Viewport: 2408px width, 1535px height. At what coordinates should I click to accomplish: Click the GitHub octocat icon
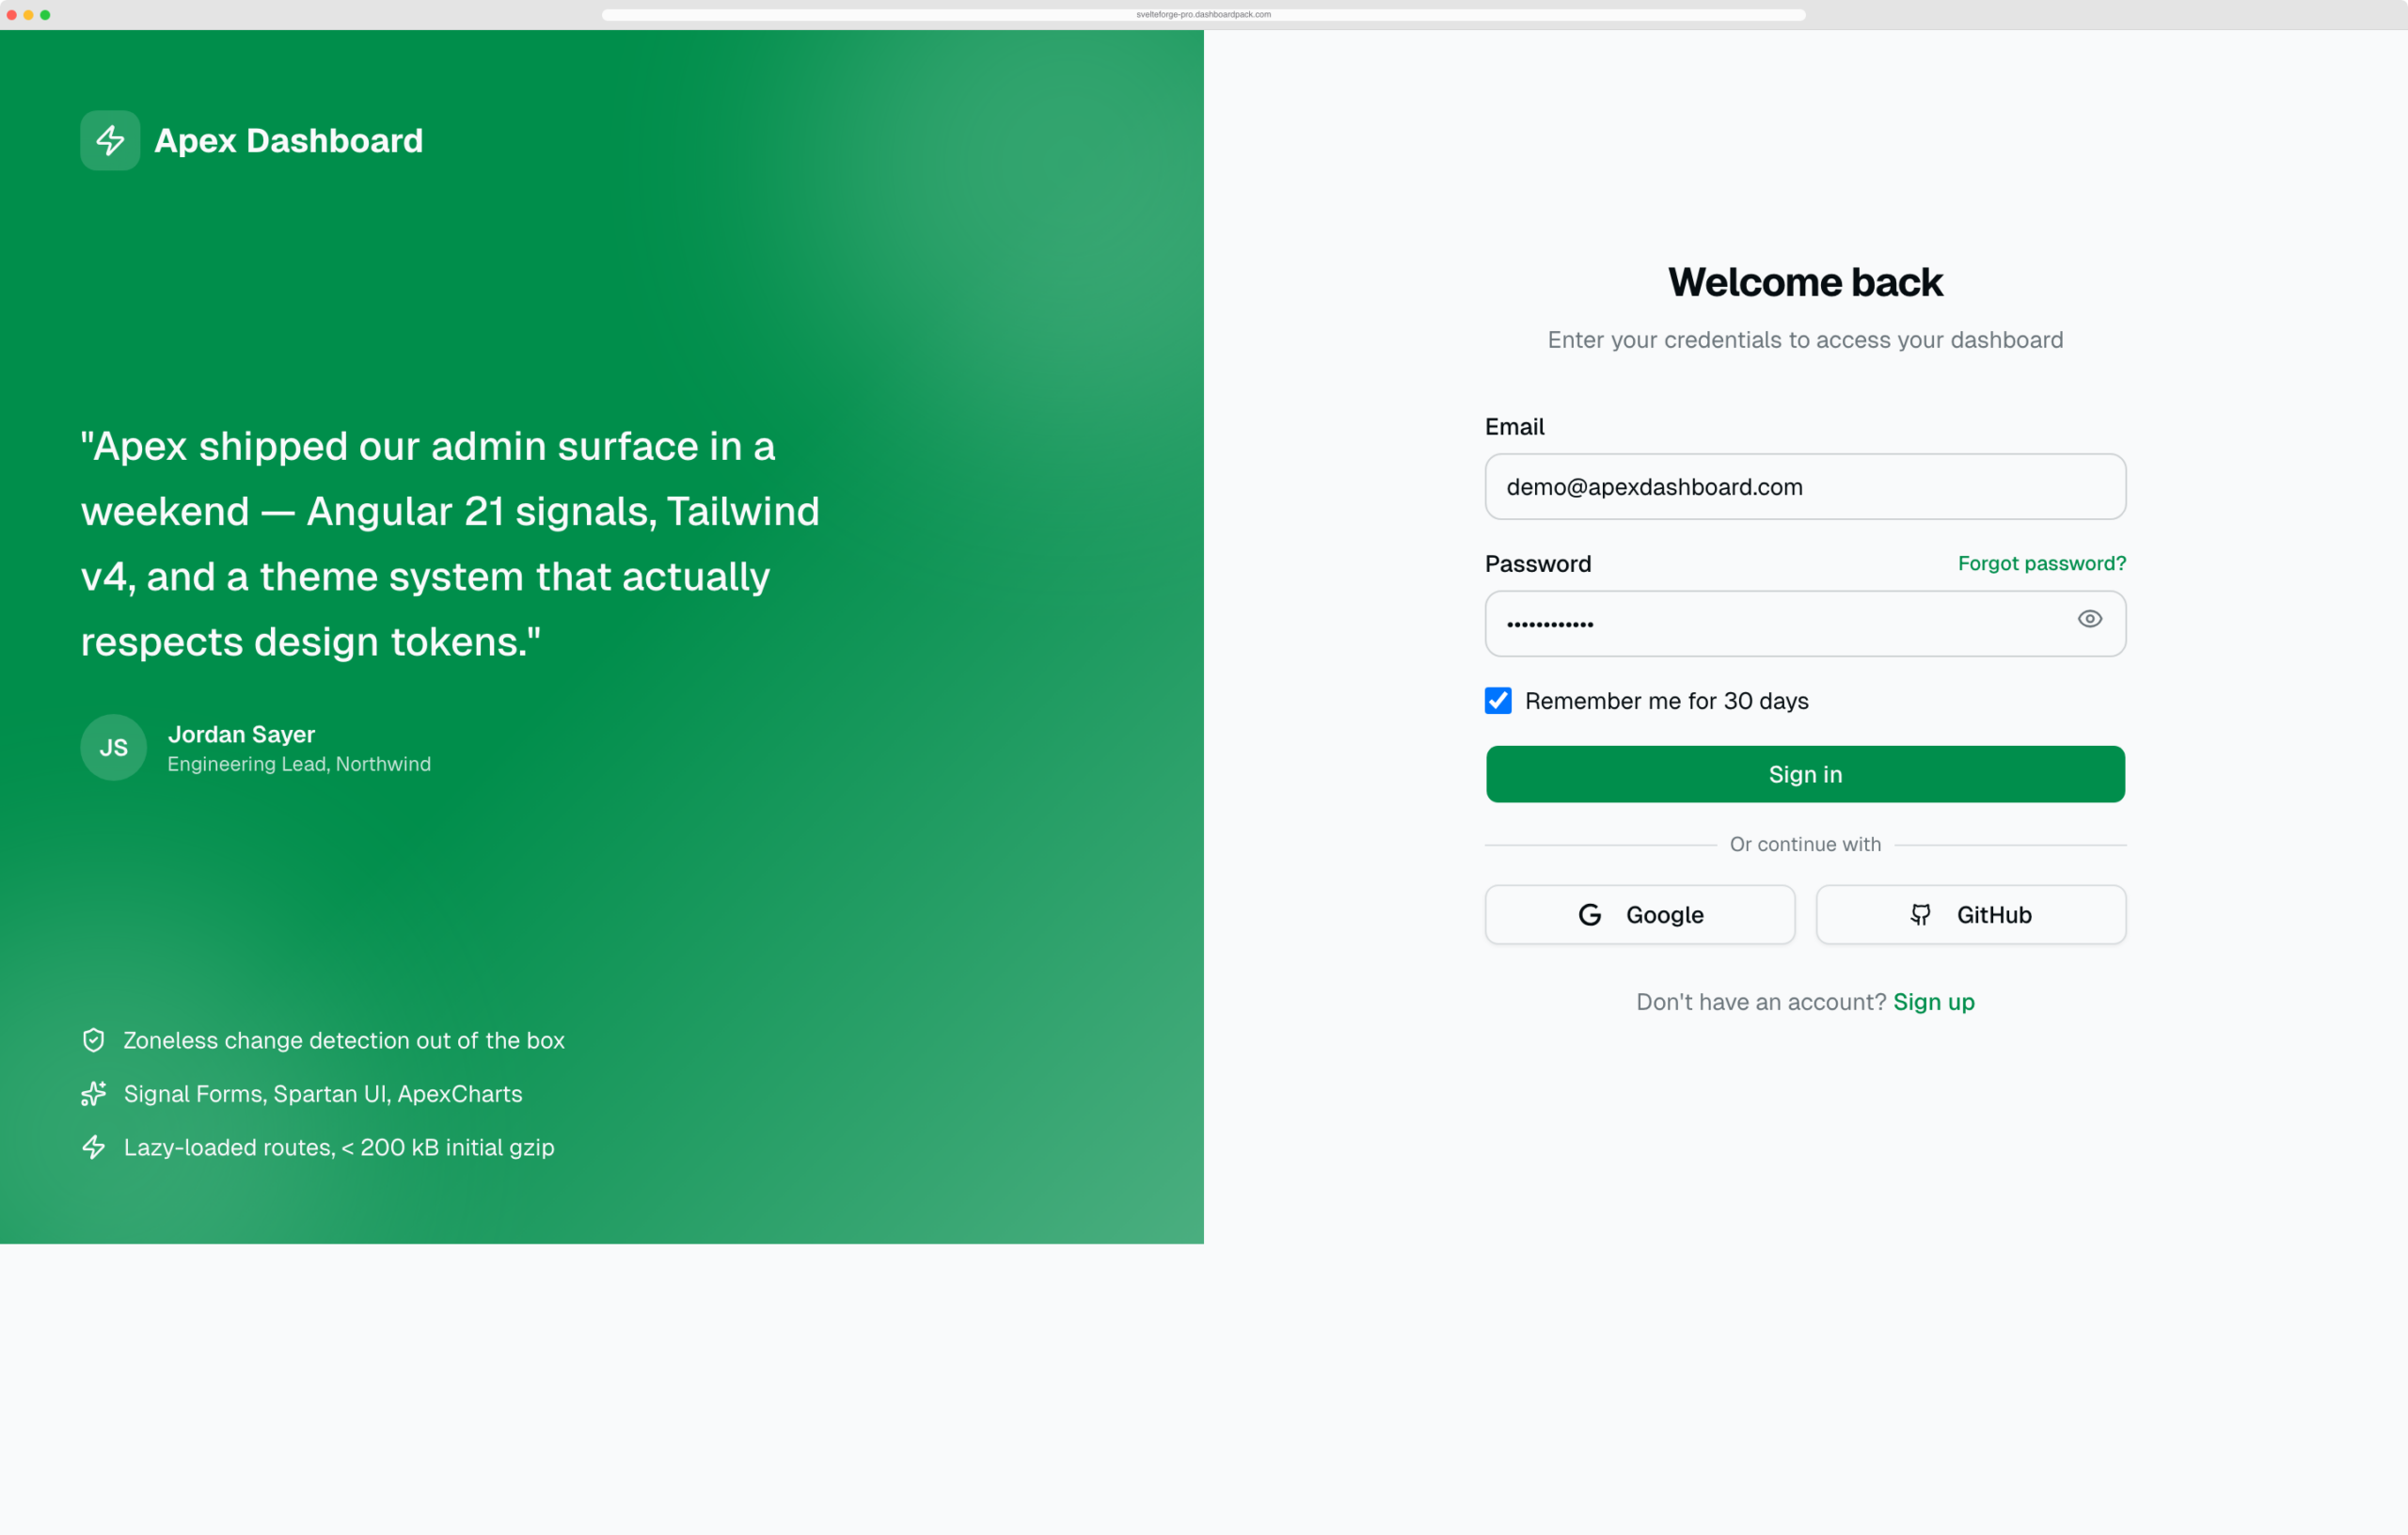[1921, 914]
